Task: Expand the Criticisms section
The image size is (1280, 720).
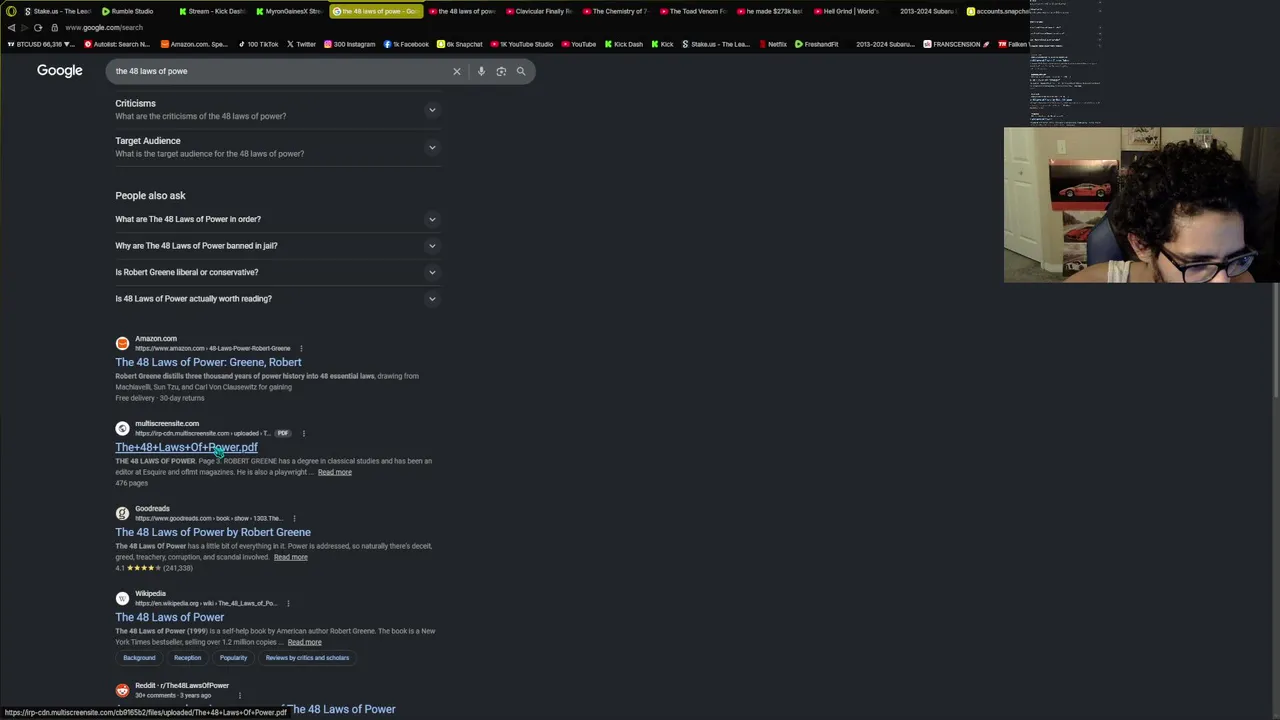Action: pos(277,109)
